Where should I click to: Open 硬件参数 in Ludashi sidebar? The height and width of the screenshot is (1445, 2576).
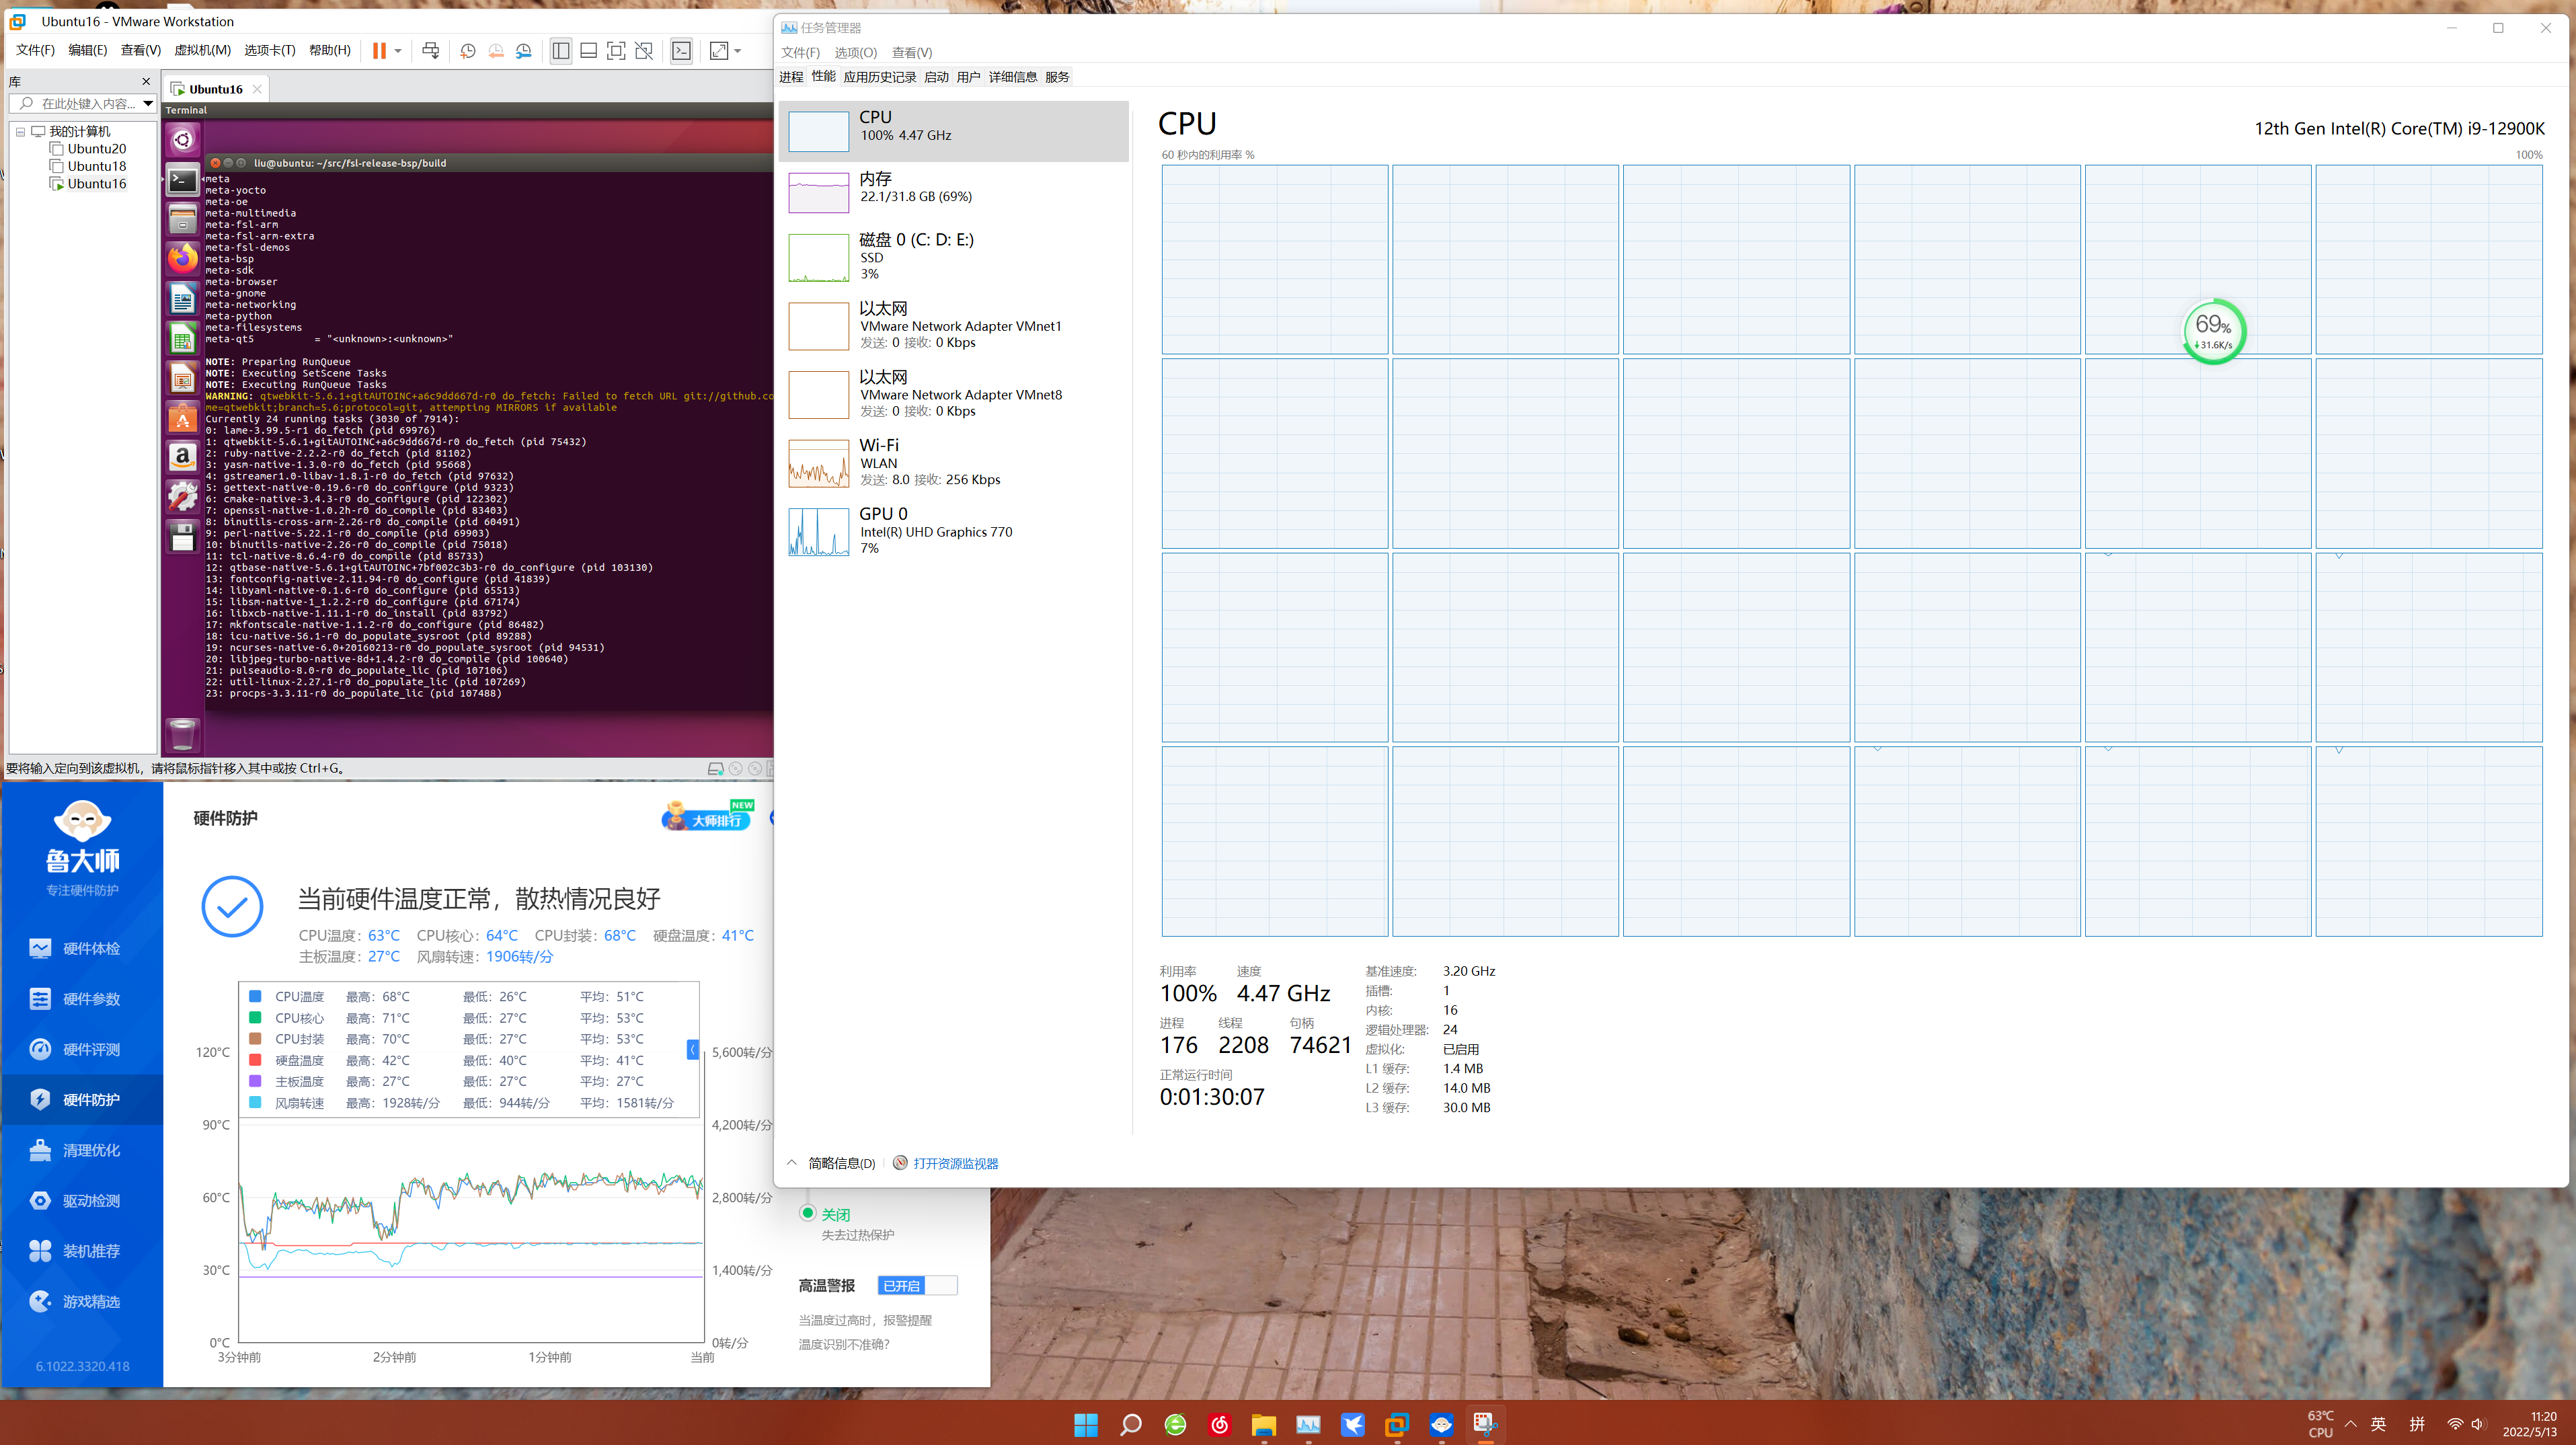pyautogui.click(x=82, y=999)
